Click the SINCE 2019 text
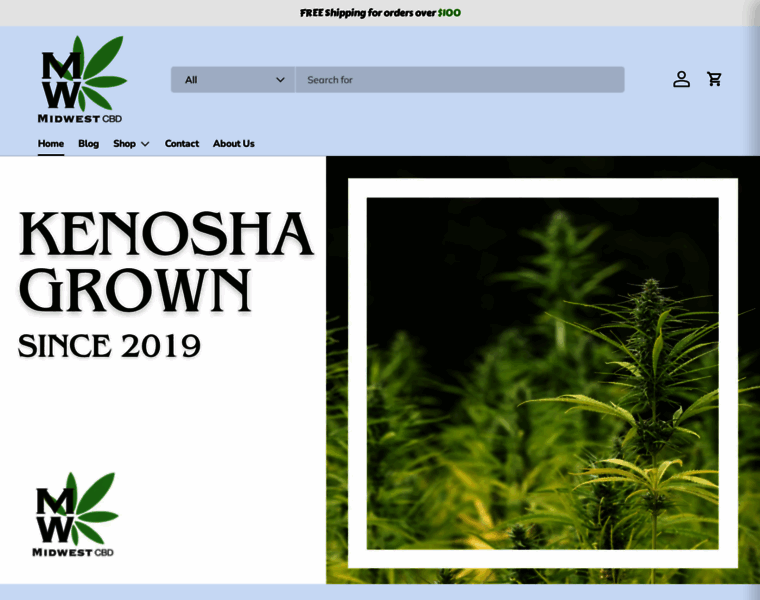Viewport: 760px width, 600px height. 109,346
